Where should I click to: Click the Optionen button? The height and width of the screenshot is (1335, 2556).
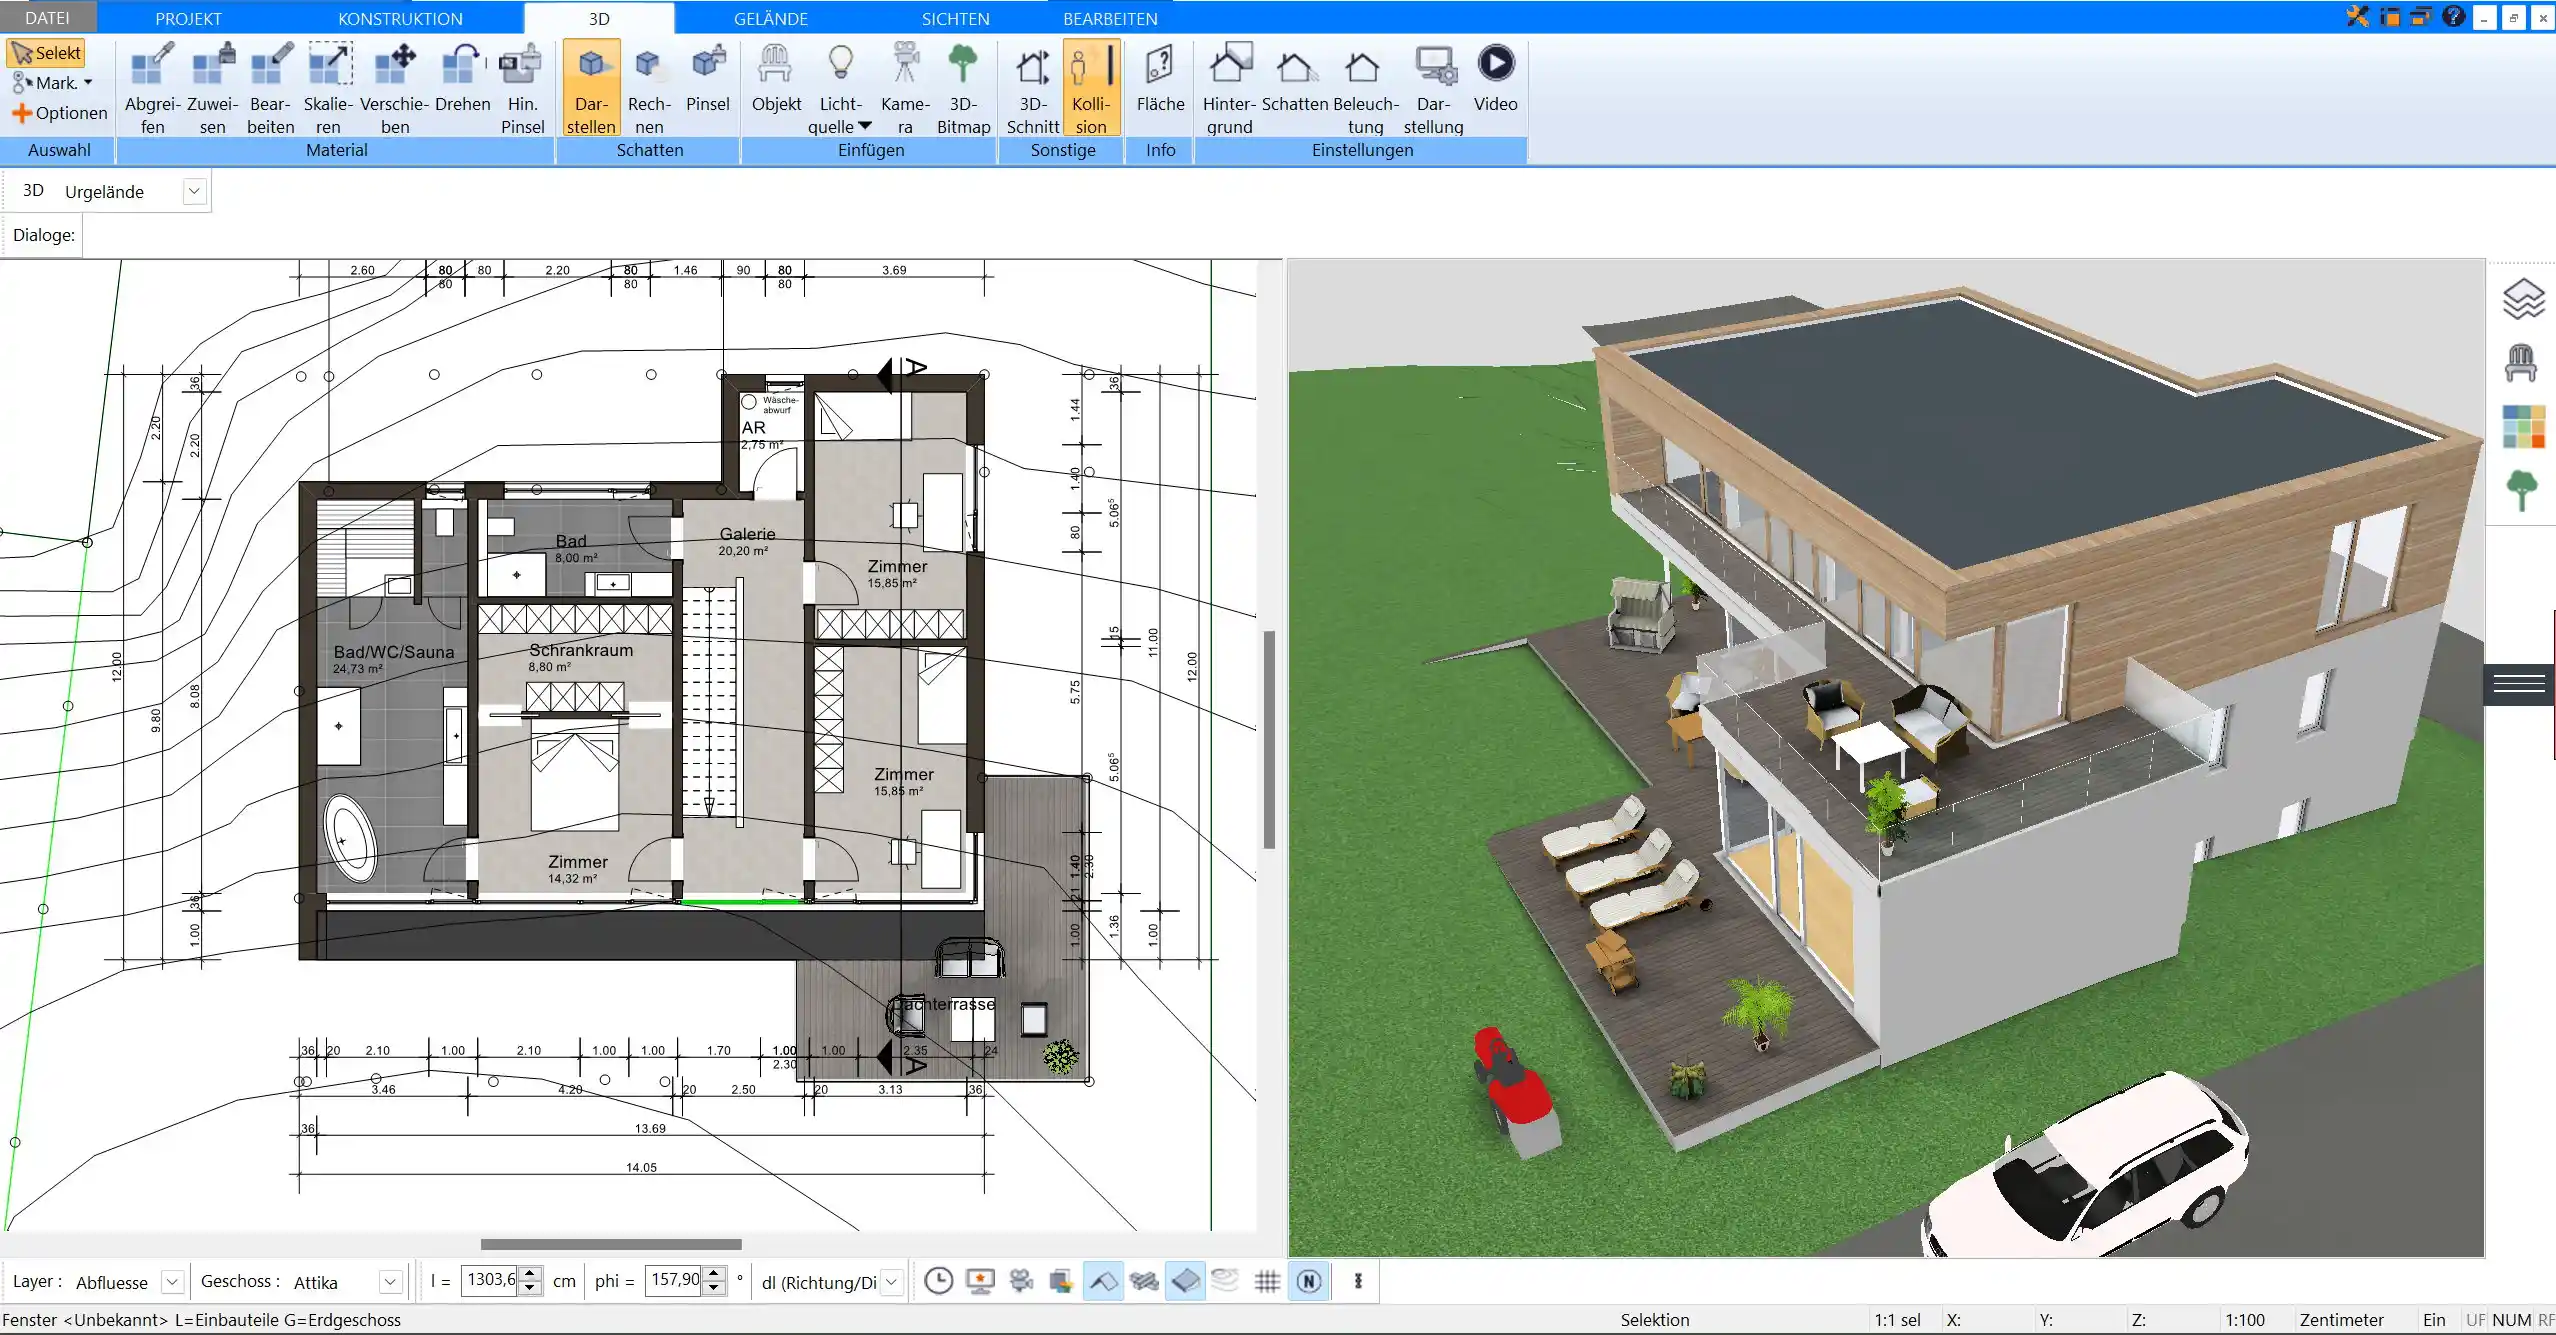pyautogui.click(x=60, y=113)
